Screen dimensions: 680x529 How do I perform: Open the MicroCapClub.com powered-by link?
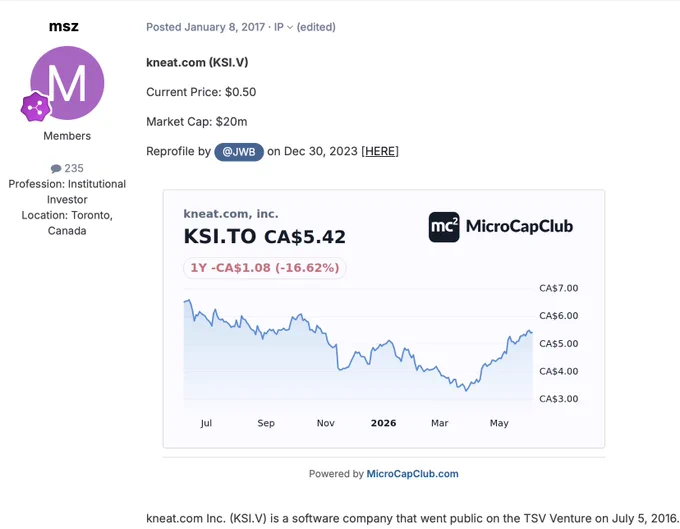pos(412,473)
